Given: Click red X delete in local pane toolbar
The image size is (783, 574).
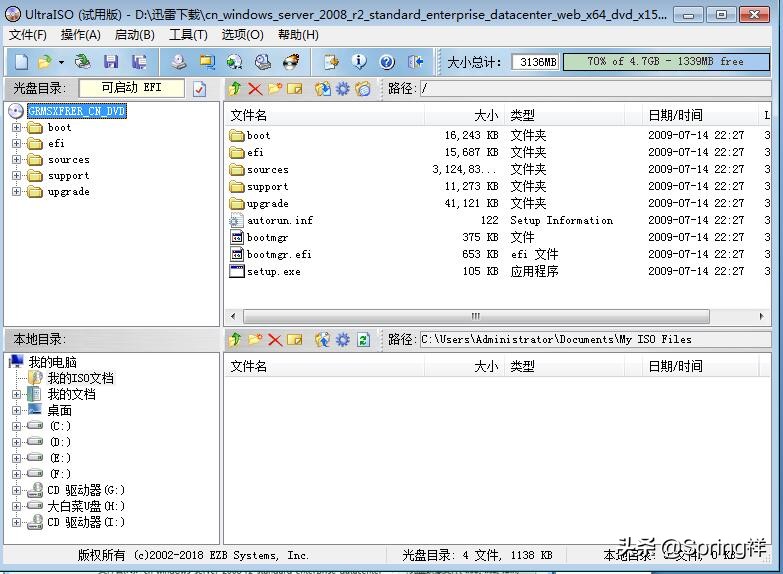Looking at the screenshot, I should tap(275, 340).
